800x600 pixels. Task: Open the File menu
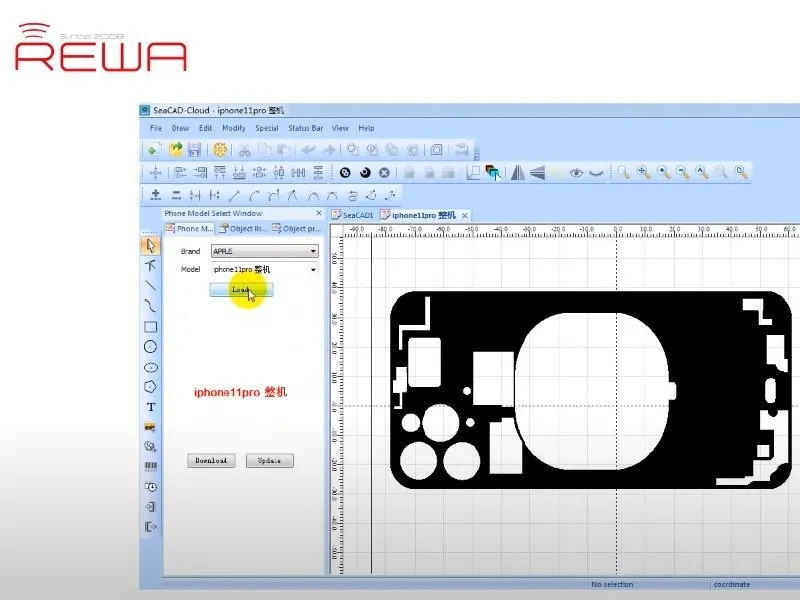click(156, 128)
